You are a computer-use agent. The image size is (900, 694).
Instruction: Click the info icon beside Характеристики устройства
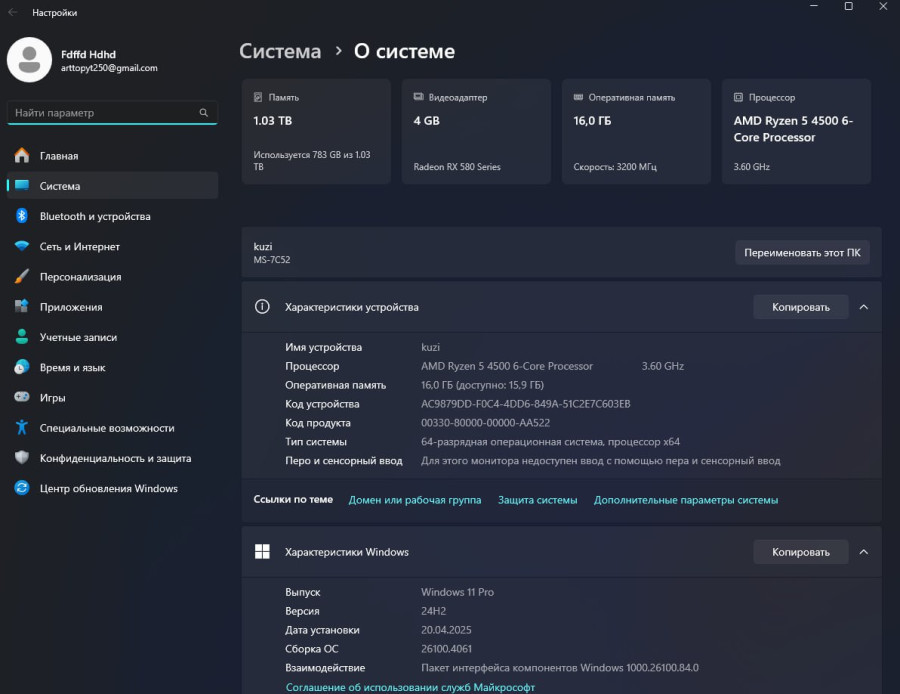click(262, 307)
